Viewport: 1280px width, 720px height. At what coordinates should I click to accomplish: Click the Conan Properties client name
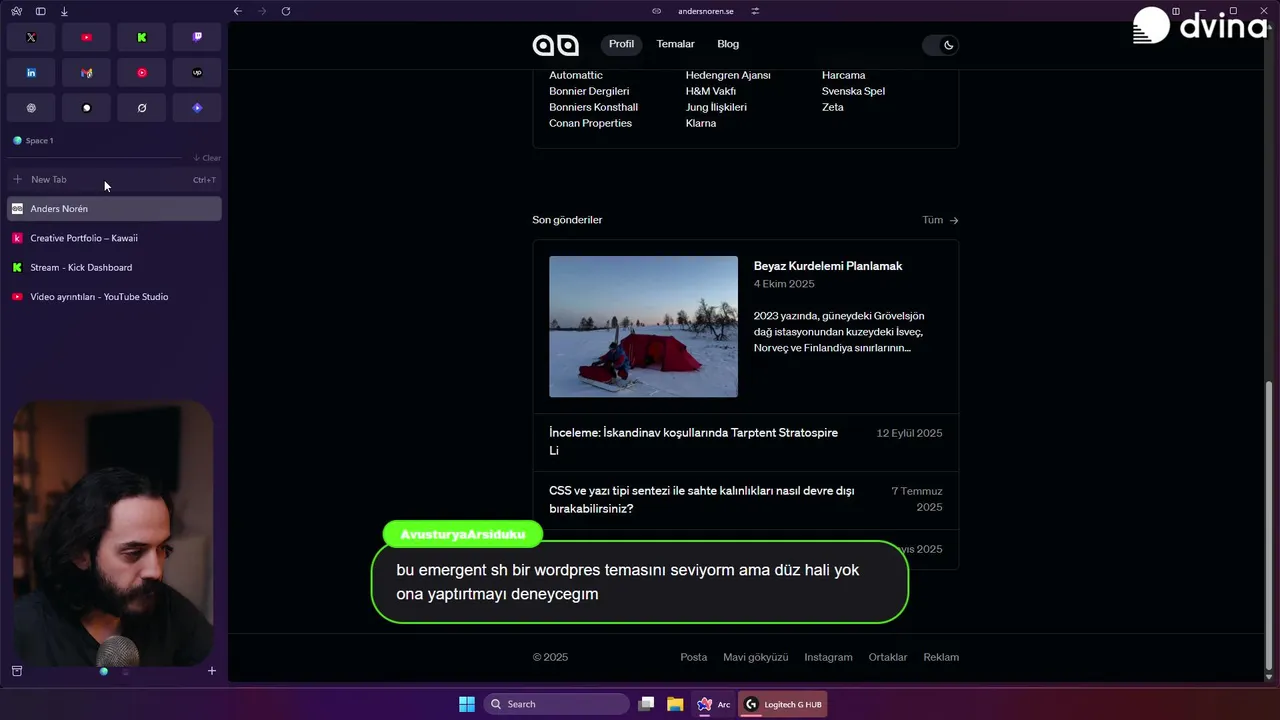(x=590, y=123)
